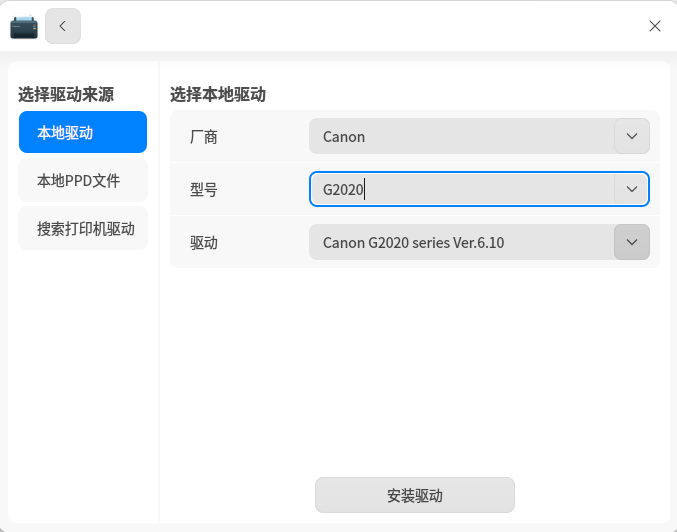Click the printer application icon

[24, 27]
